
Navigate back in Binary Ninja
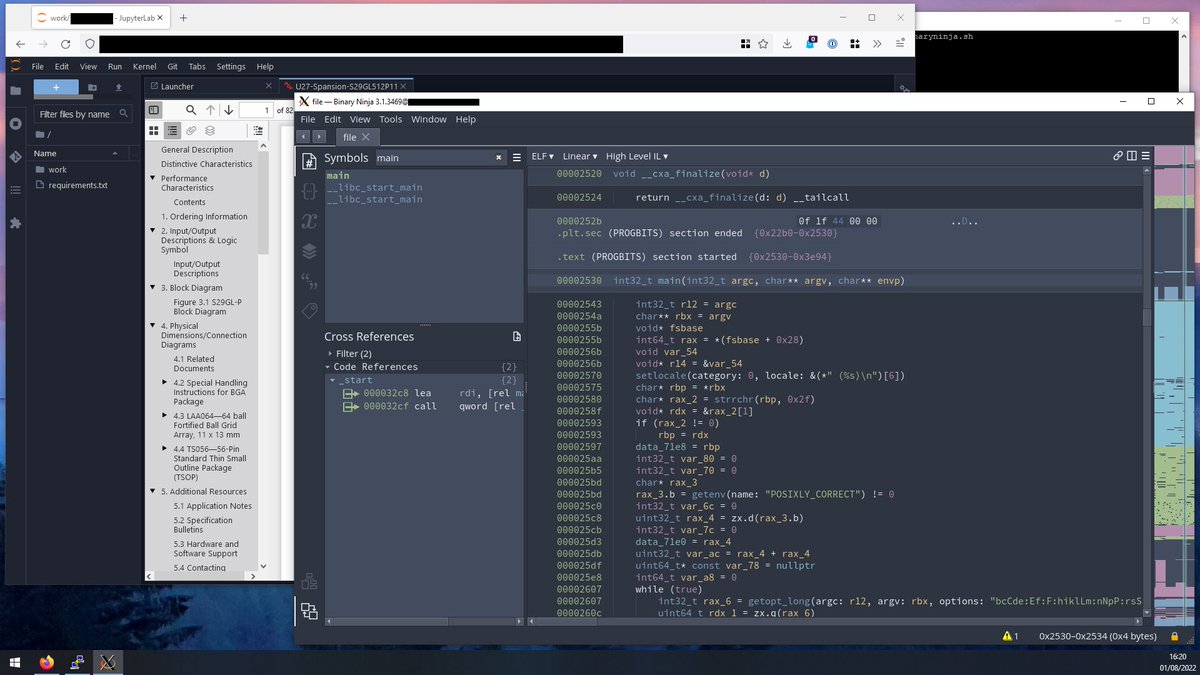305,137
